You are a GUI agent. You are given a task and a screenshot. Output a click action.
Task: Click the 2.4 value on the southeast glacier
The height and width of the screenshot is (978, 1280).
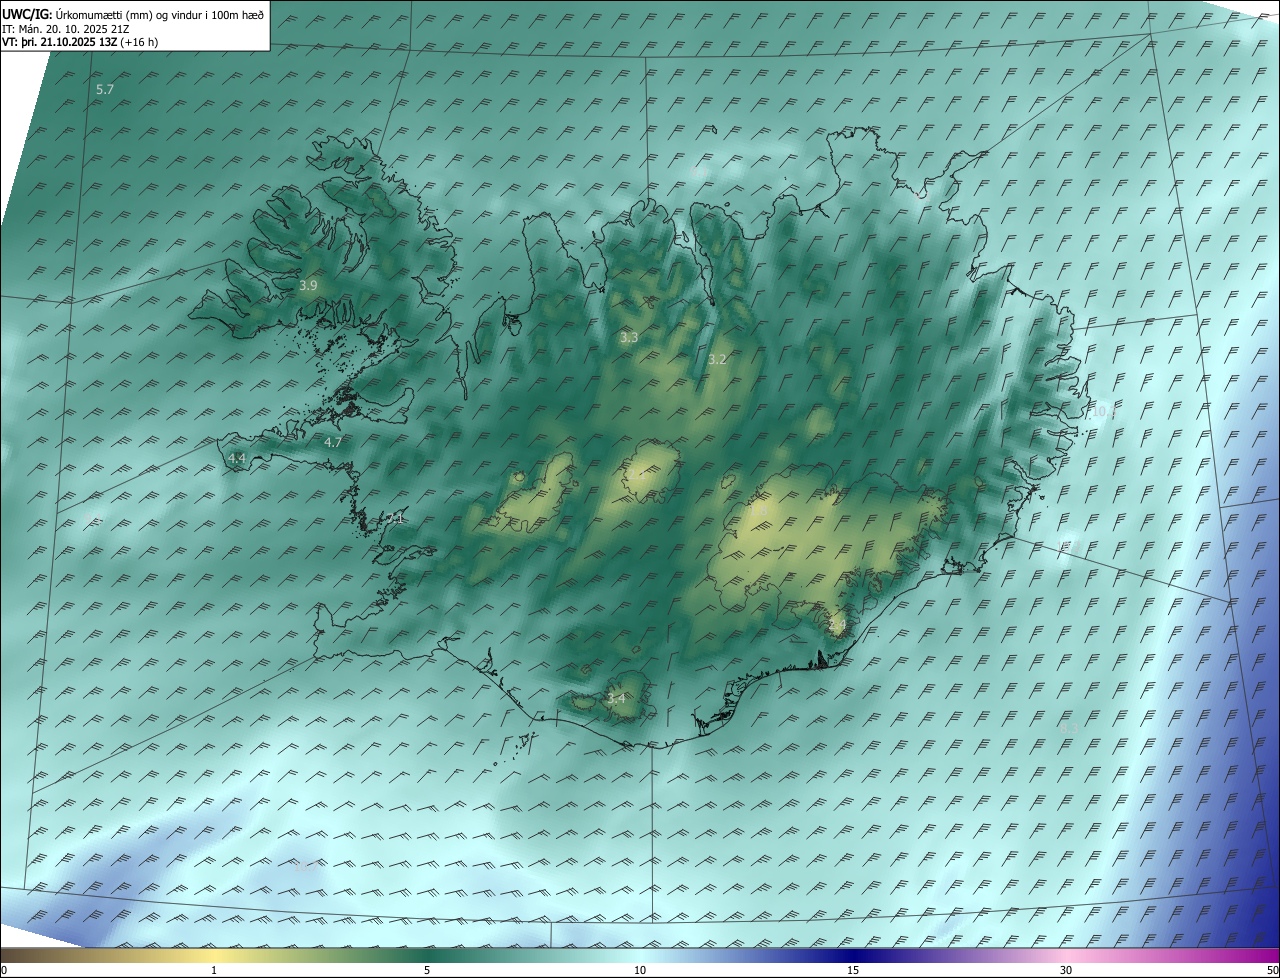pyautogui.click(x=837, y=626)
